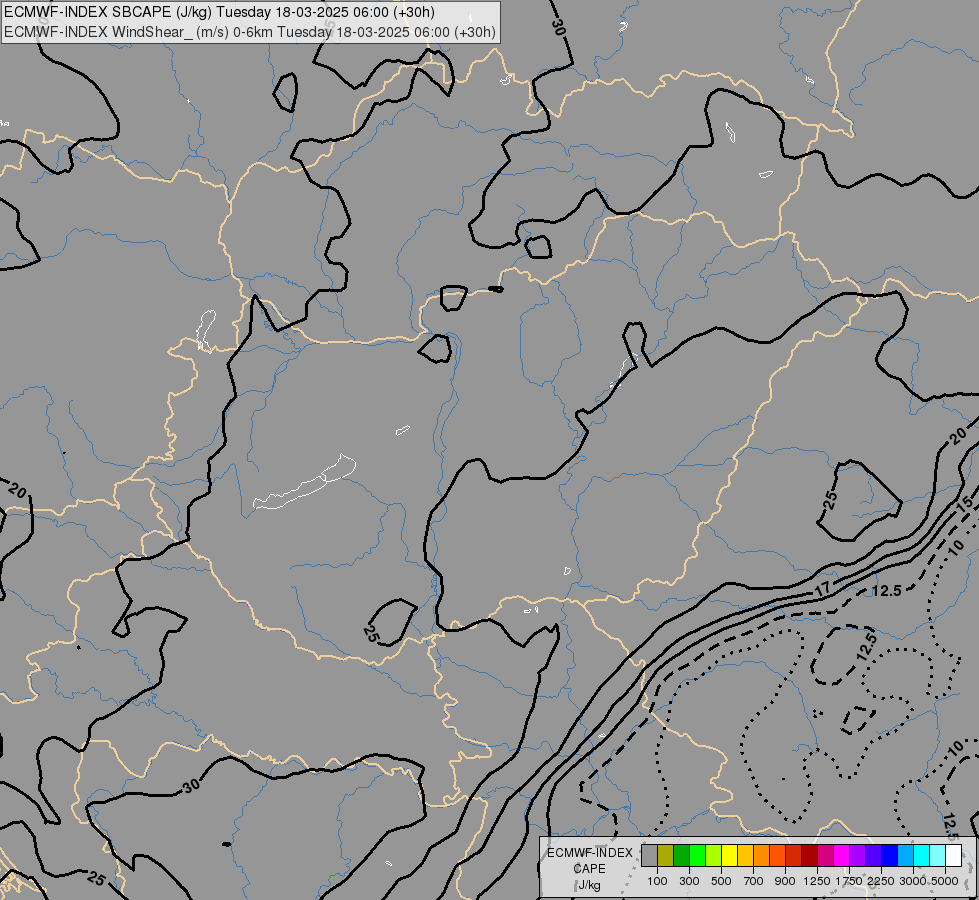Select the dark green legend swatch
This screenshot has height=900, width=979.
681,855
